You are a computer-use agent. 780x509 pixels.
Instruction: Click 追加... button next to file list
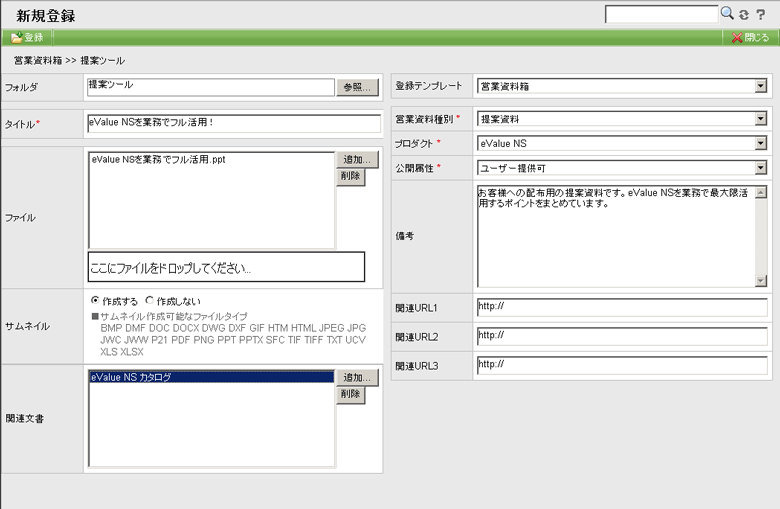tap(357, 160)
